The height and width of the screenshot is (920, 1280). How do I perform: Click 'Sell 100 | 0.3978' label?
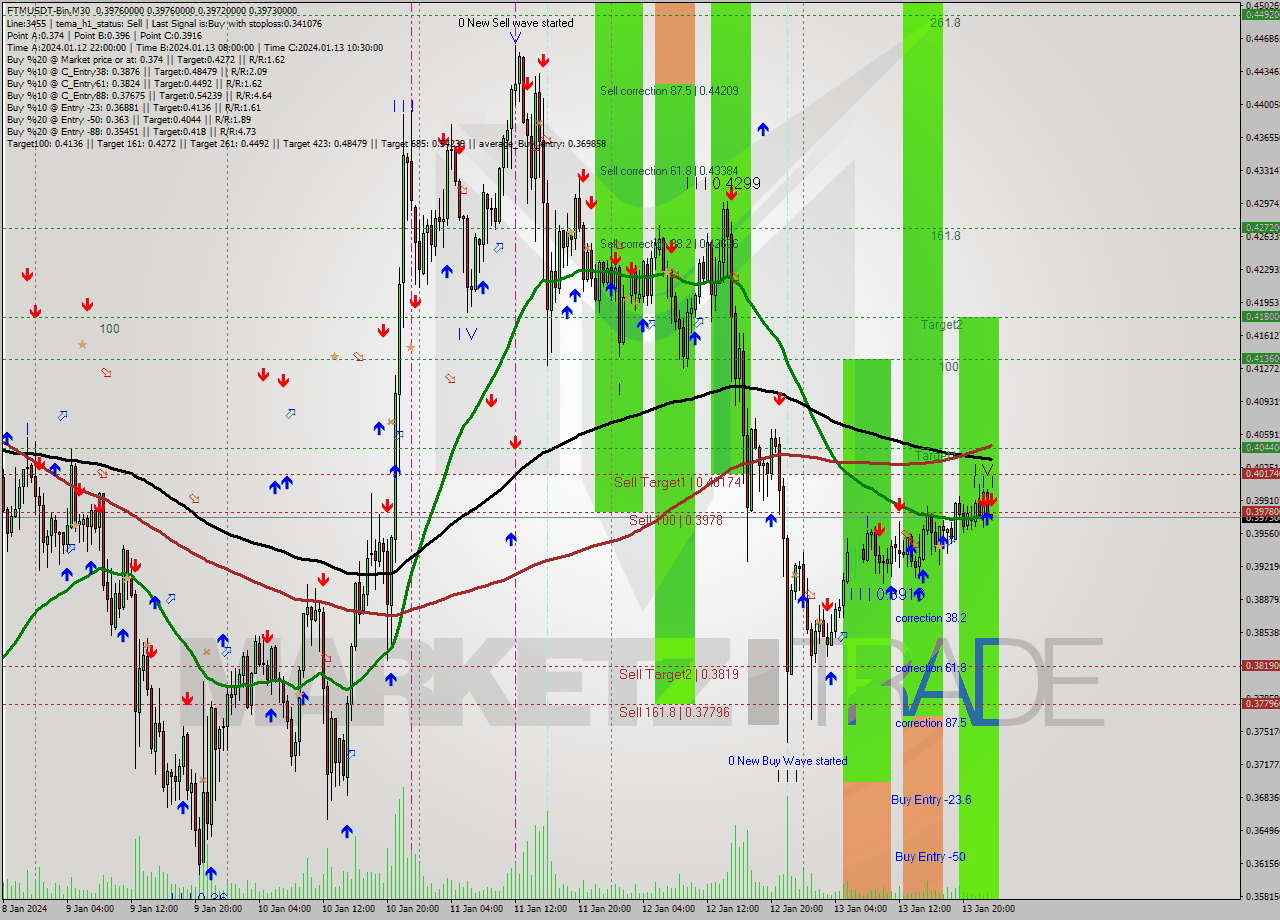pos(675,520)
